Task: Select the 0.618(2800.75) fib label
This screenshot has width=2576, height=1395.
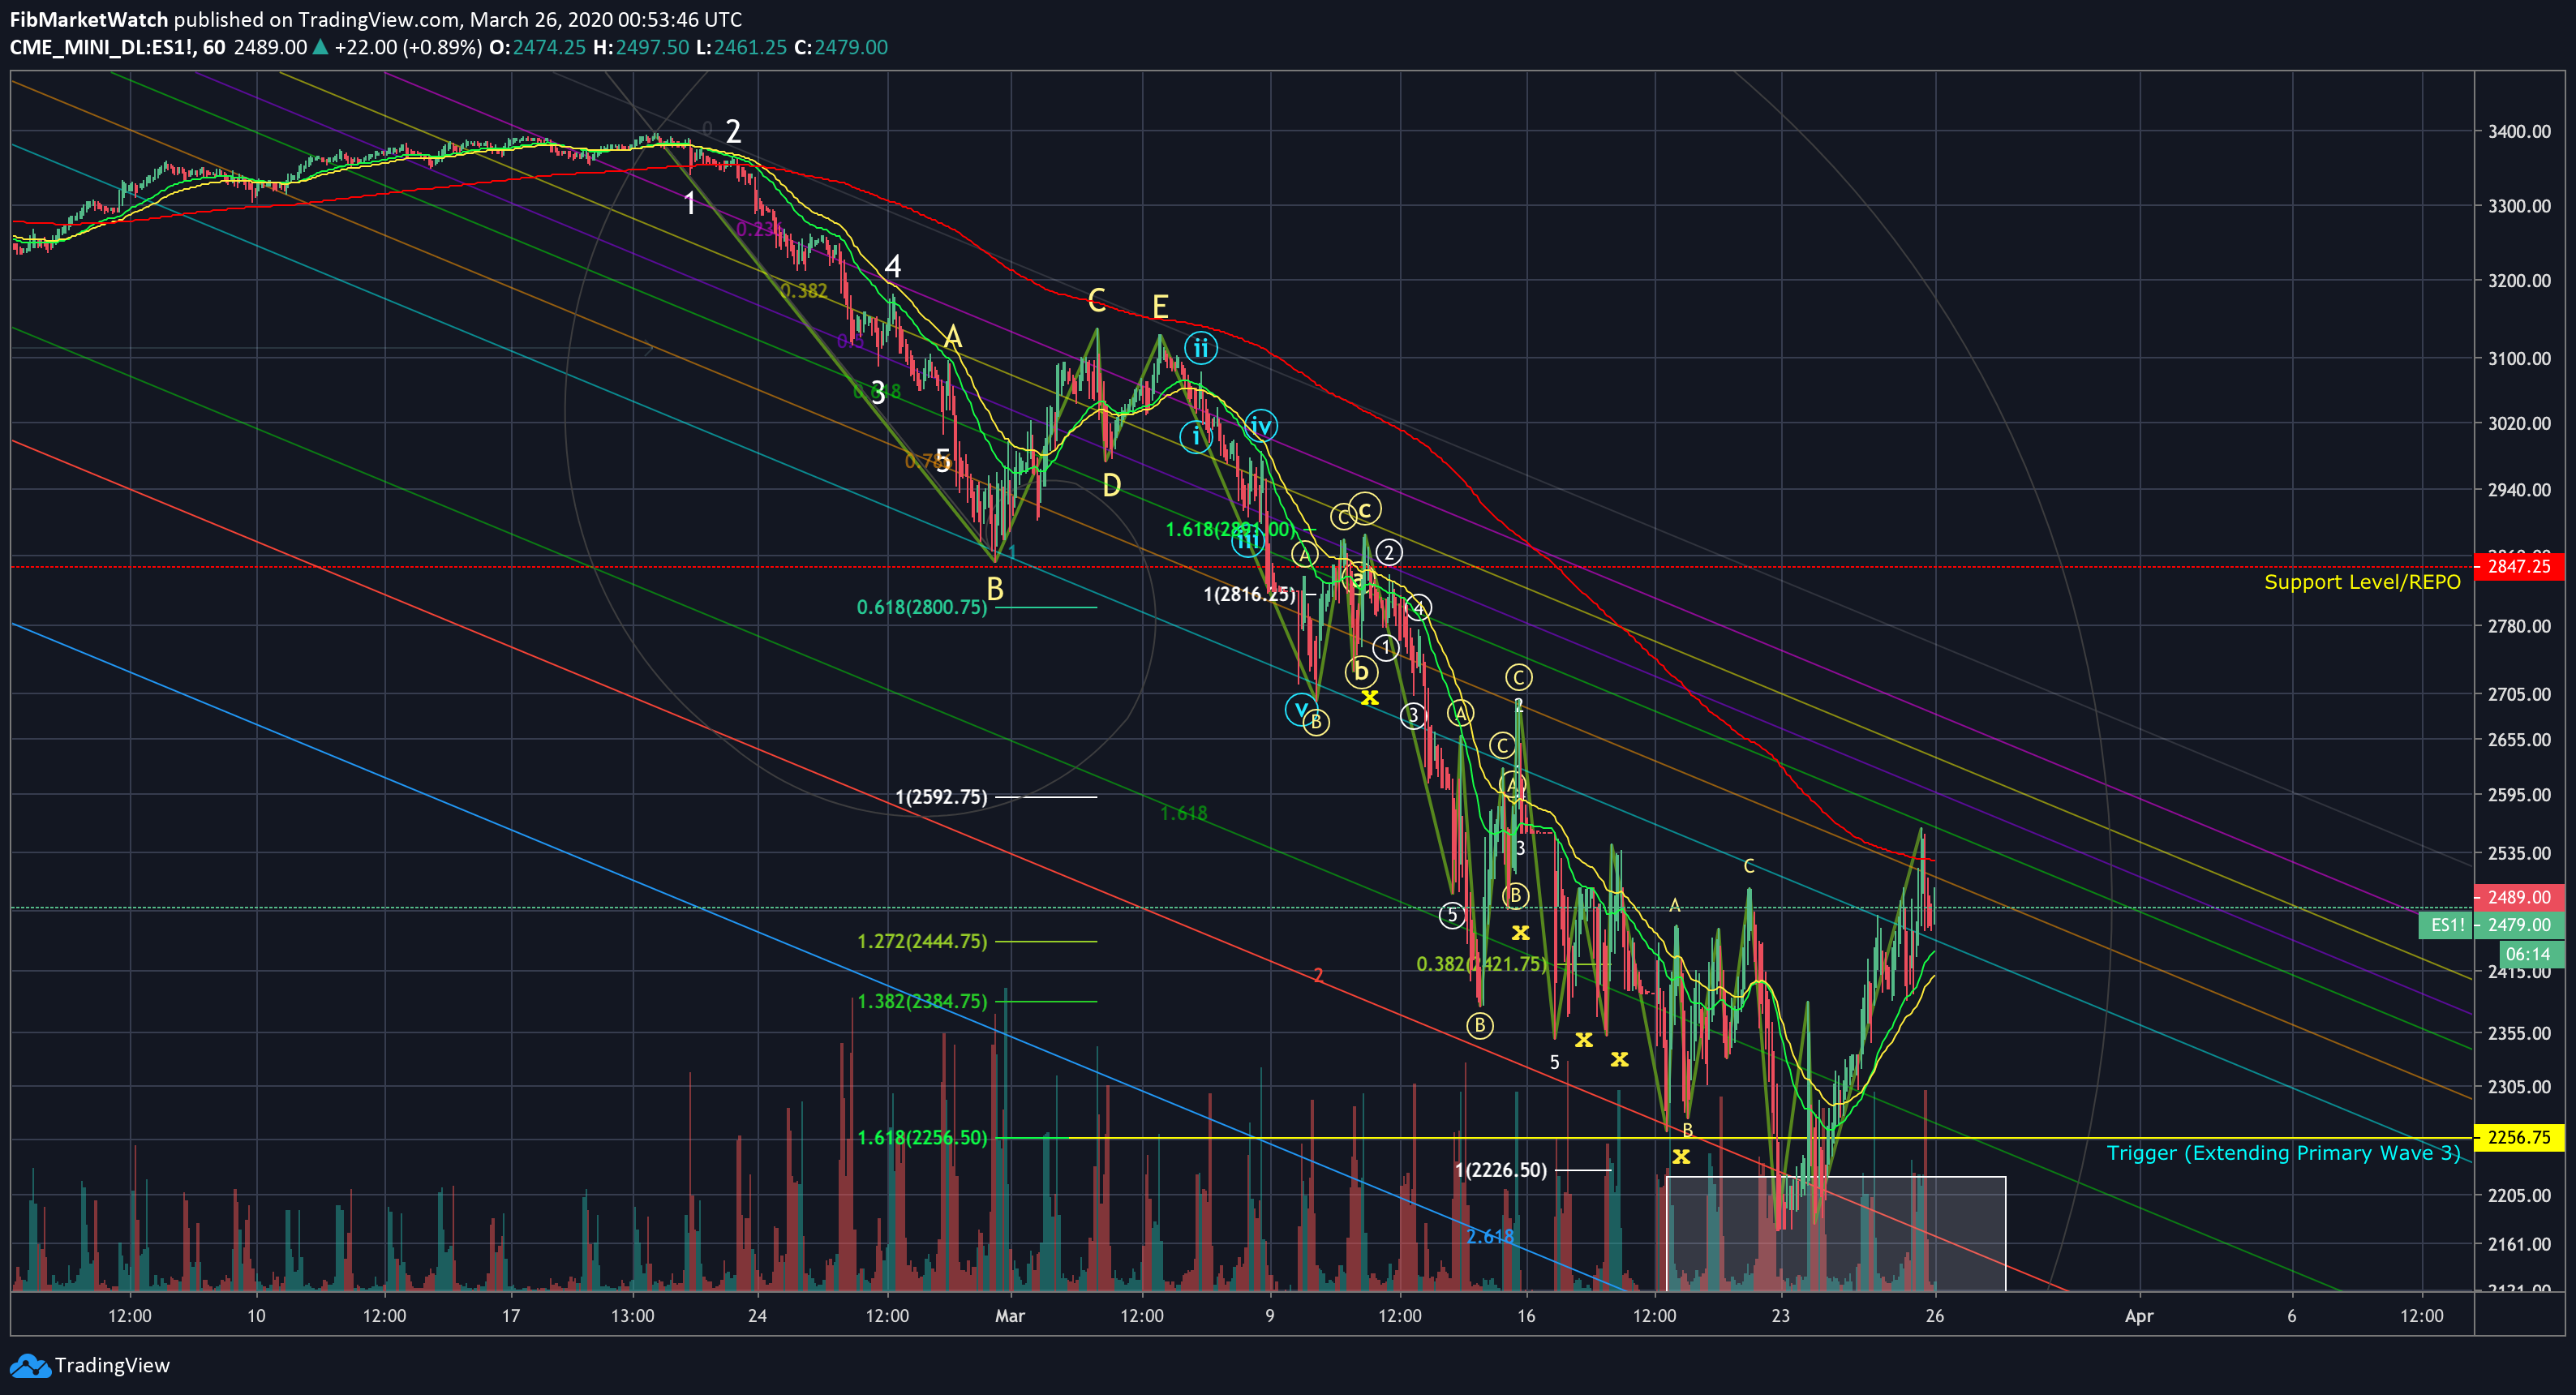Action: click(922, 607)
